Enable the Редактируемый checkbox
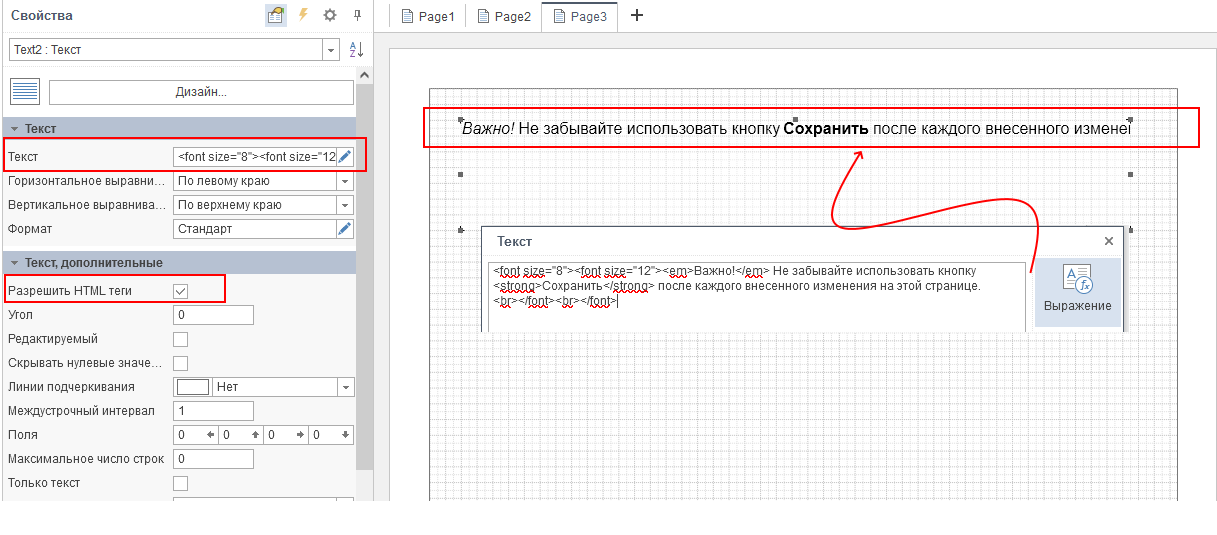 [181, 339]
